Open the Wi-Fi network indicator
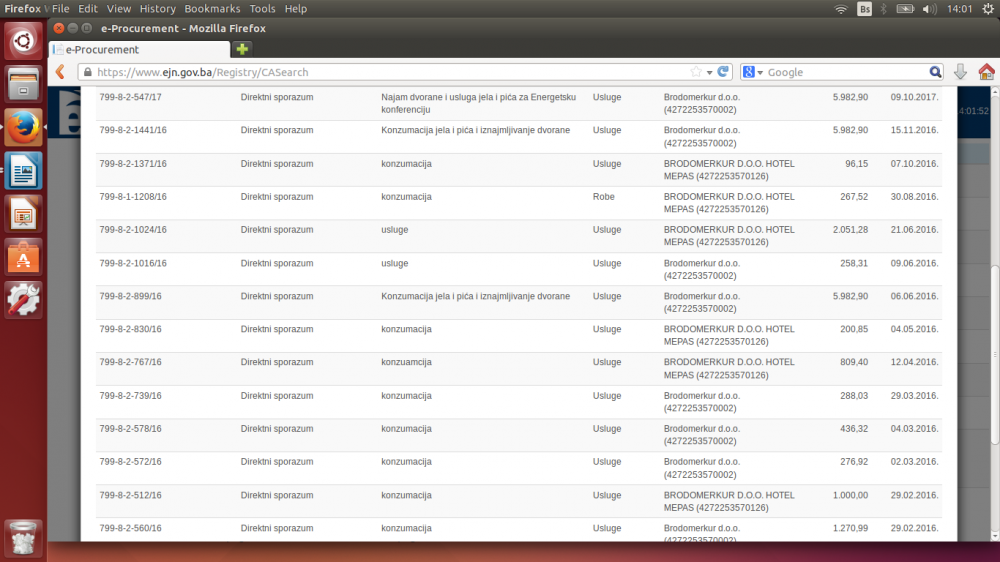The width and height of the screenshot is (1000, 562). coord(841,9)
